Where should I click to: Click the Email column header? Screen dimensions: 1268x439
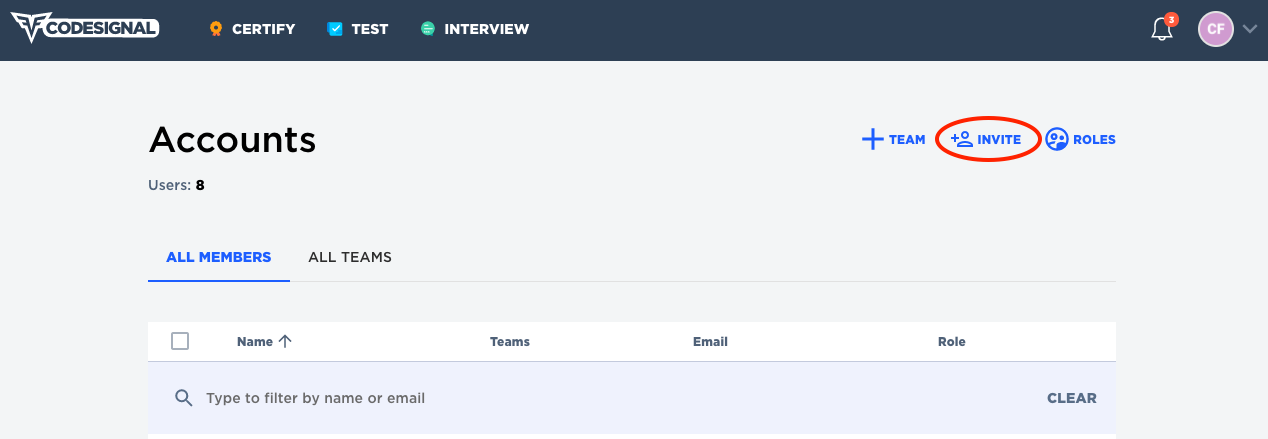pos(710,341)
